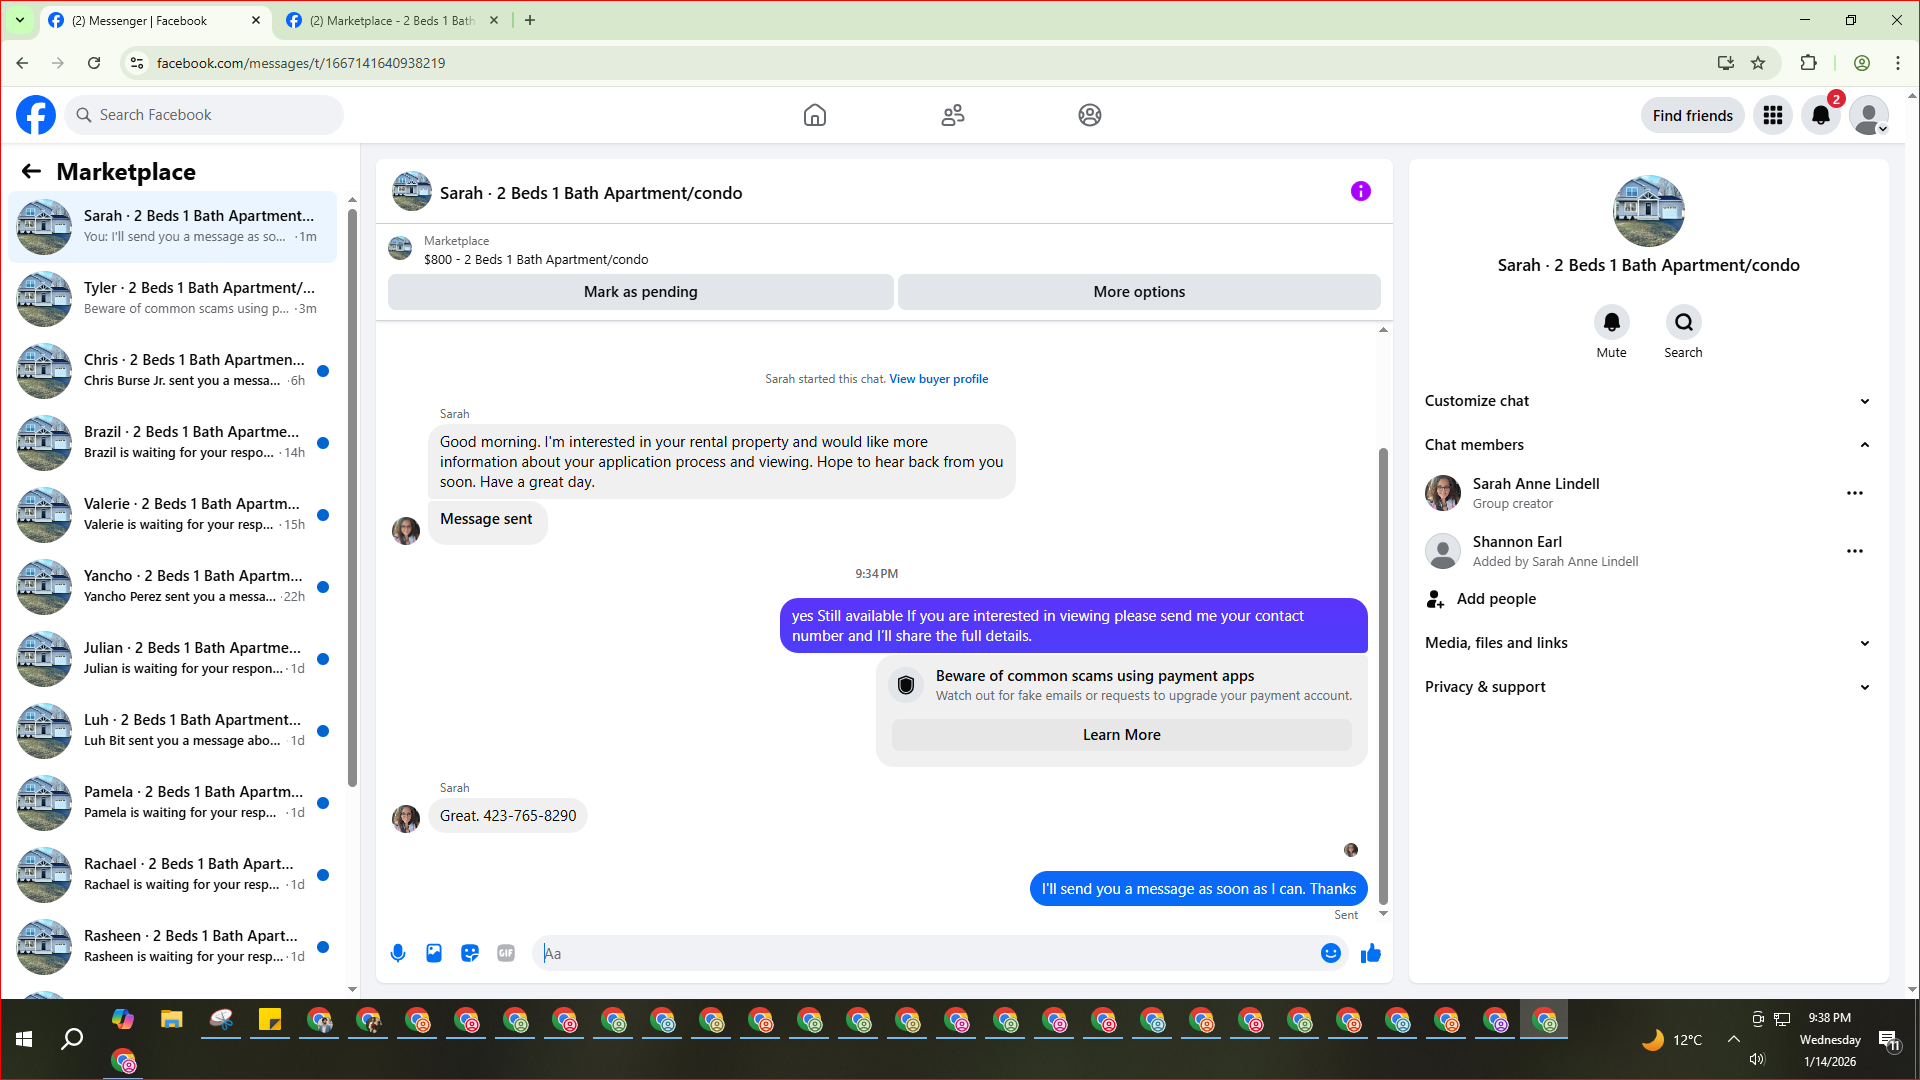1920x1080 pixels.
Task: Click the purple conversation info icon
Action: point(1360,191)
